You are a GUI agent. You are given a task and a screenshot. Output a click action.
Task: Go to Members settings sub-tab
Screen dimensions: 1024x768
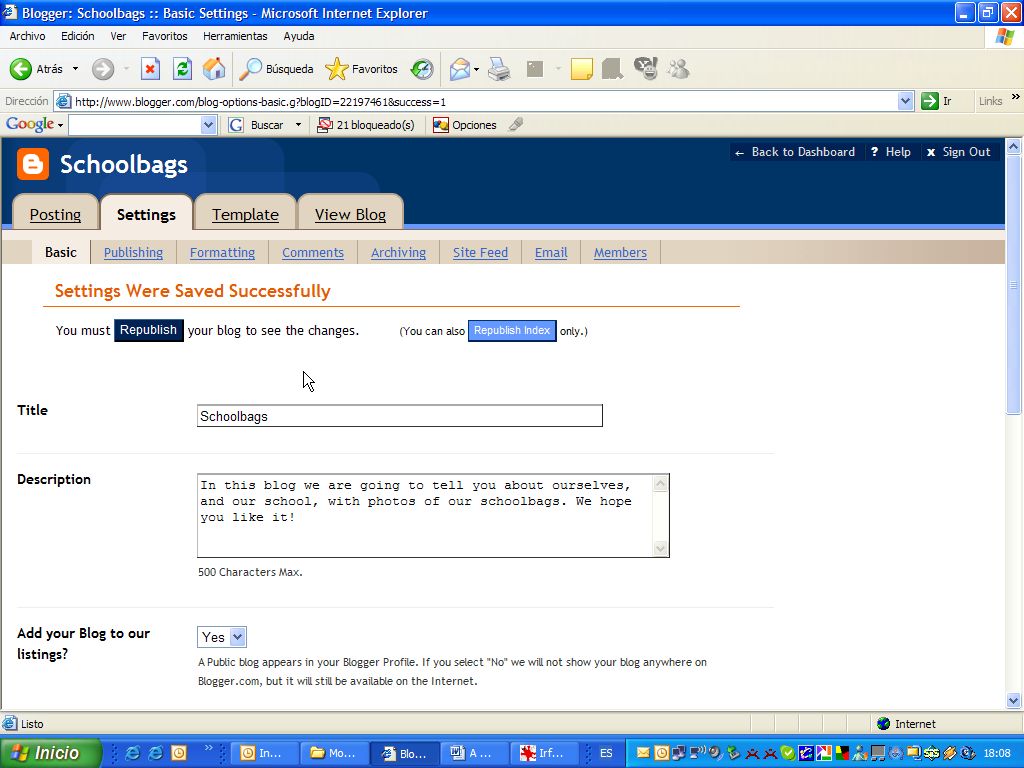point(620,253)
